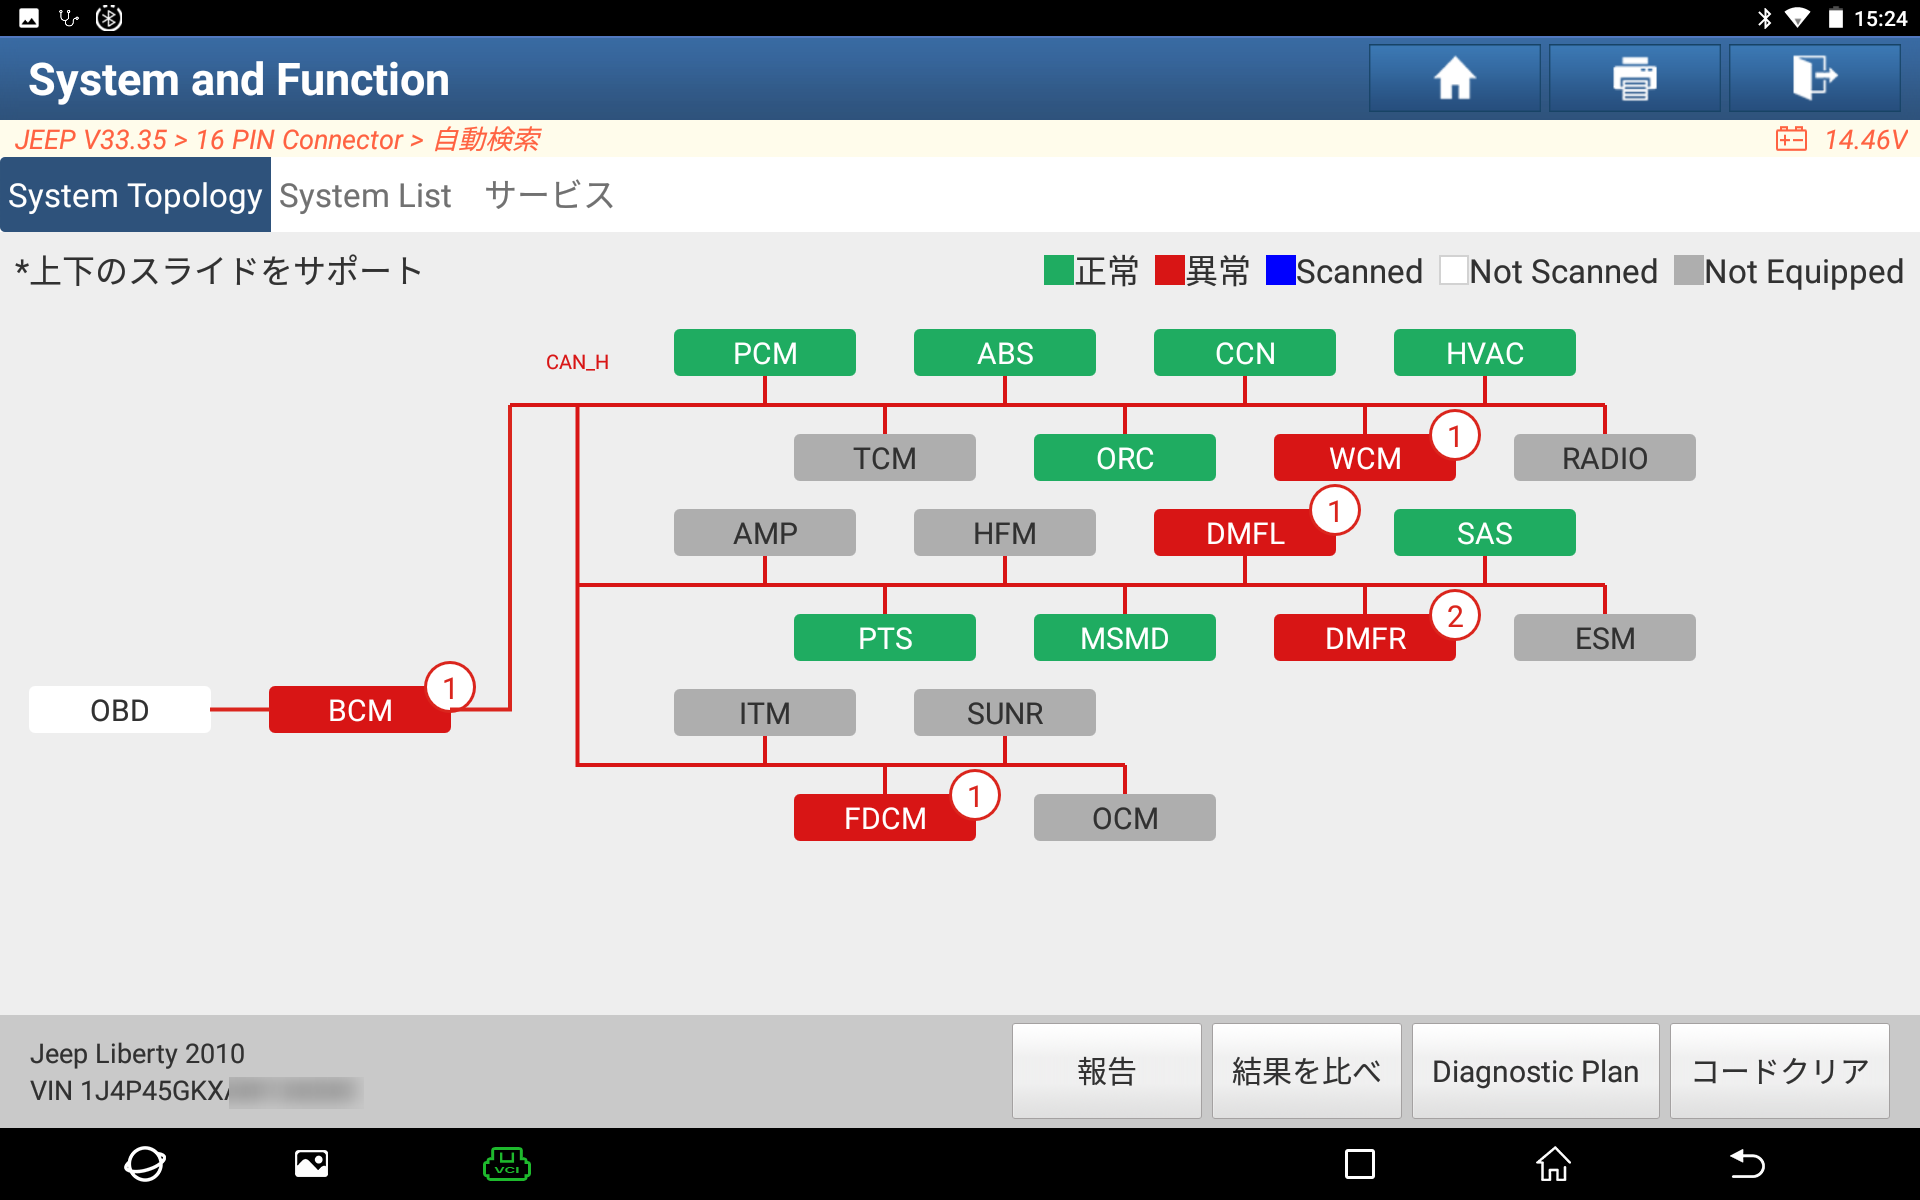
Task: Open the fault count badge on WCM
Action: [1455, 436]
